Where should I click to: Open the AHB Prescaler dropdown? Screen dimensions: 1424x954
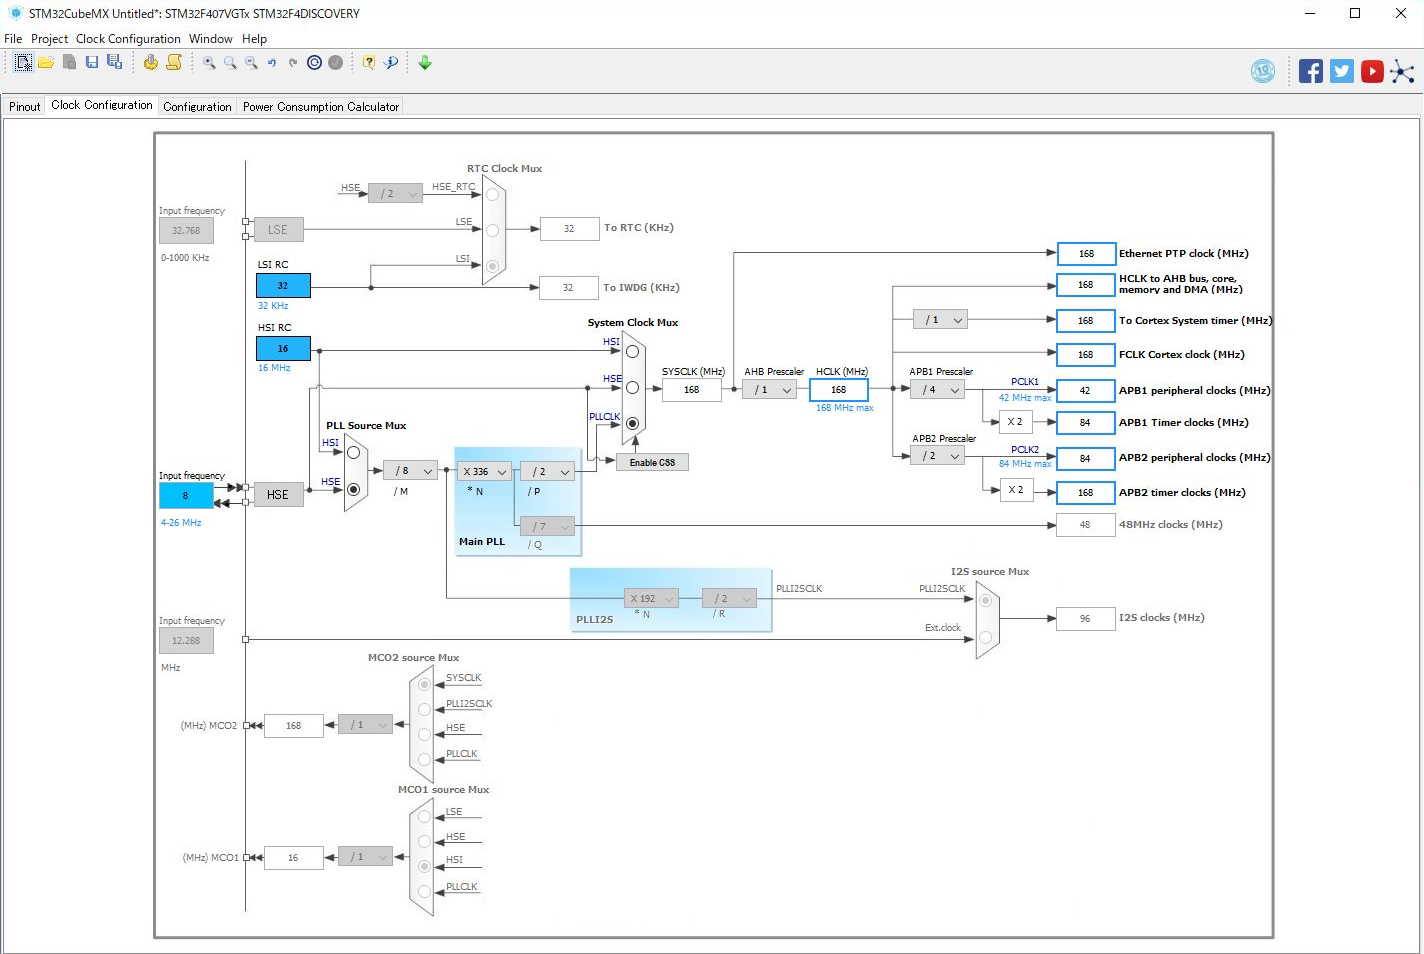770,389
